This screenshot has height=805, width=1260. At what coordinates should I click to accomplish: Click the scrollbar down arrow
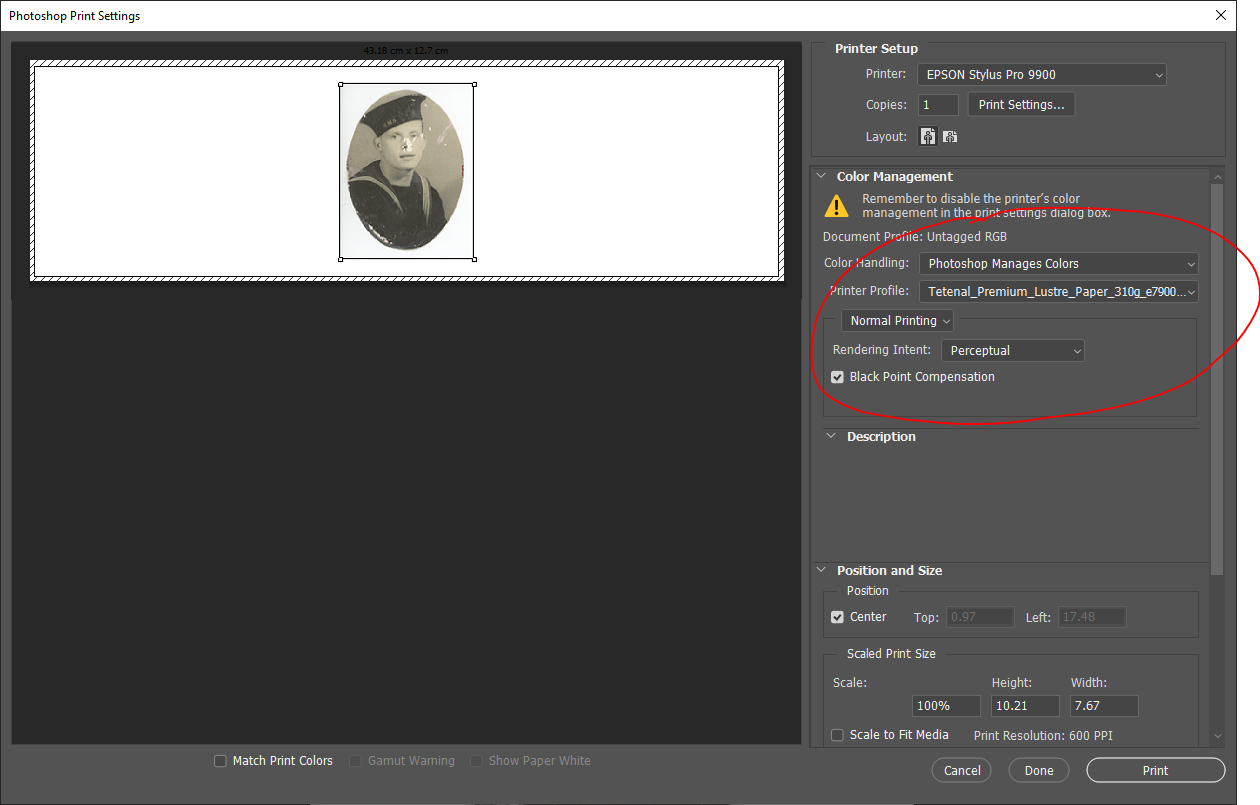[x=1217, y=737]
